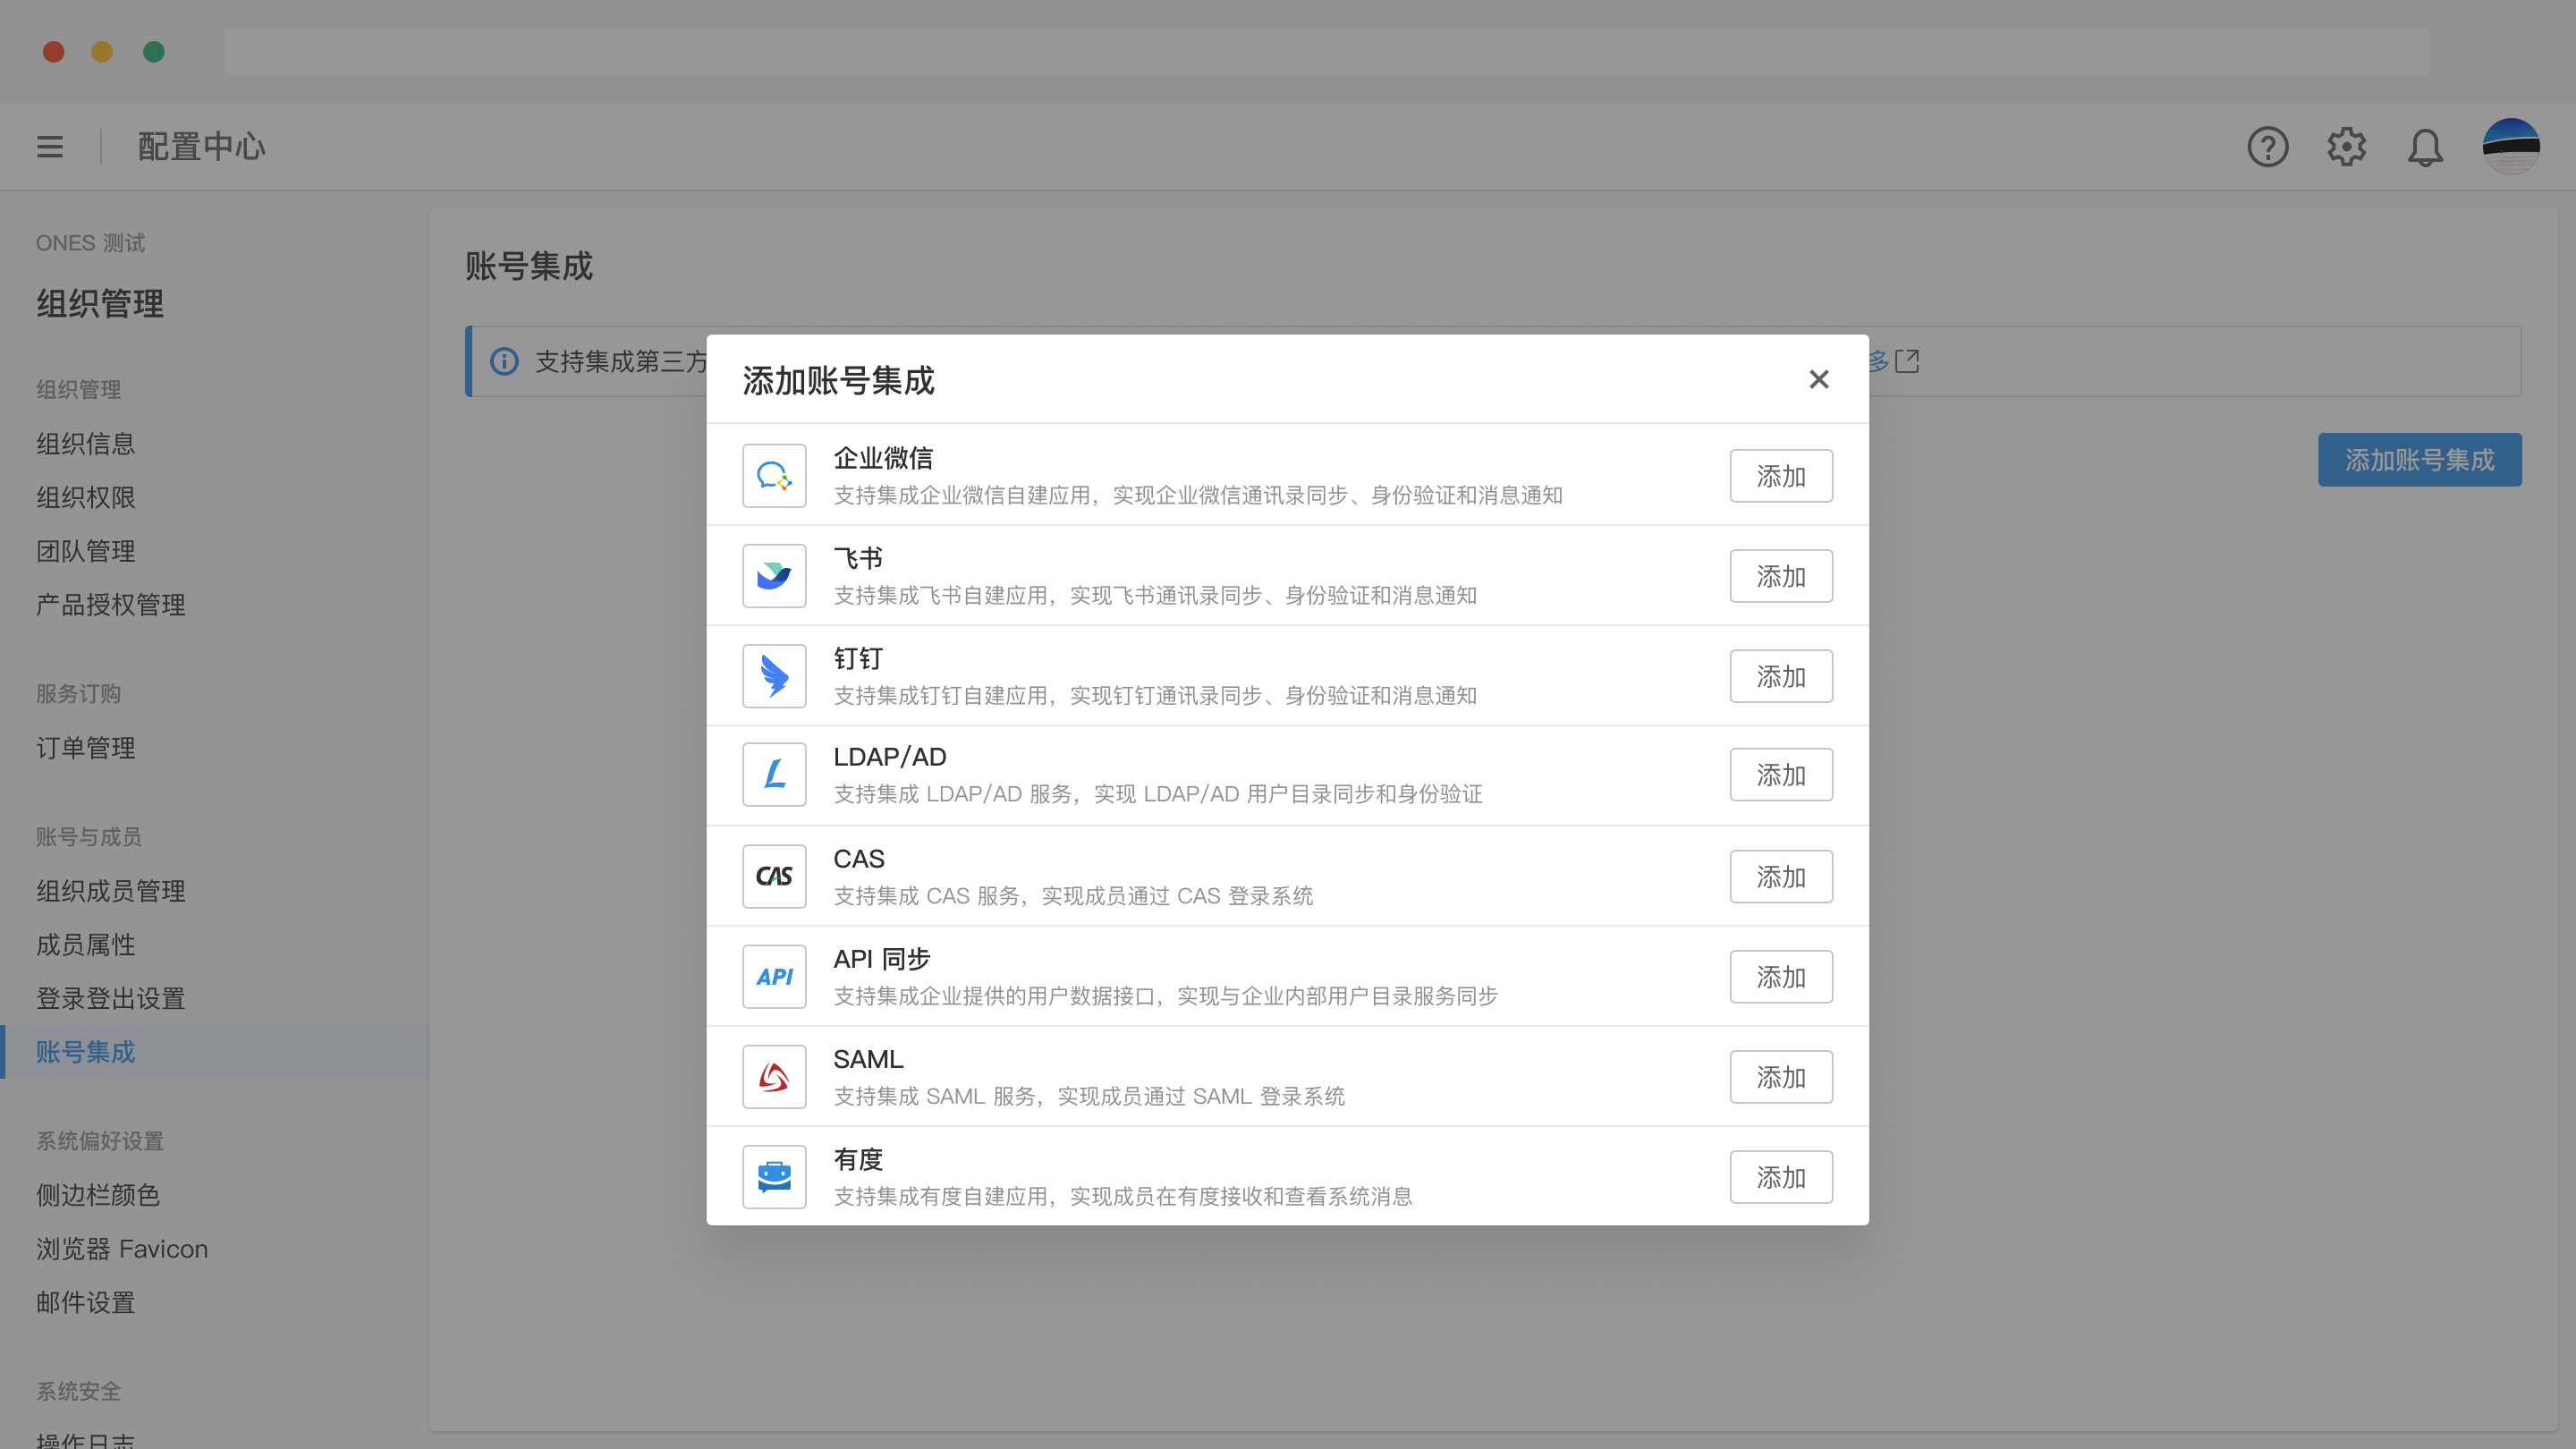Click the 有度 briefcase icon

pyautogui.click(x=774, y=1177)
